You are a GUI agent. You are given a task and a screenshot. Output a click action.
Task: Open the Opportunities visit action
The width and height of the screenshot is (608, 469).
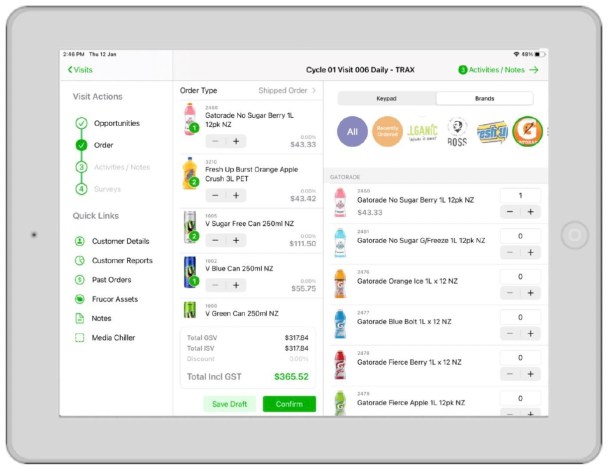pyautogui.click(x=117, y=123)
